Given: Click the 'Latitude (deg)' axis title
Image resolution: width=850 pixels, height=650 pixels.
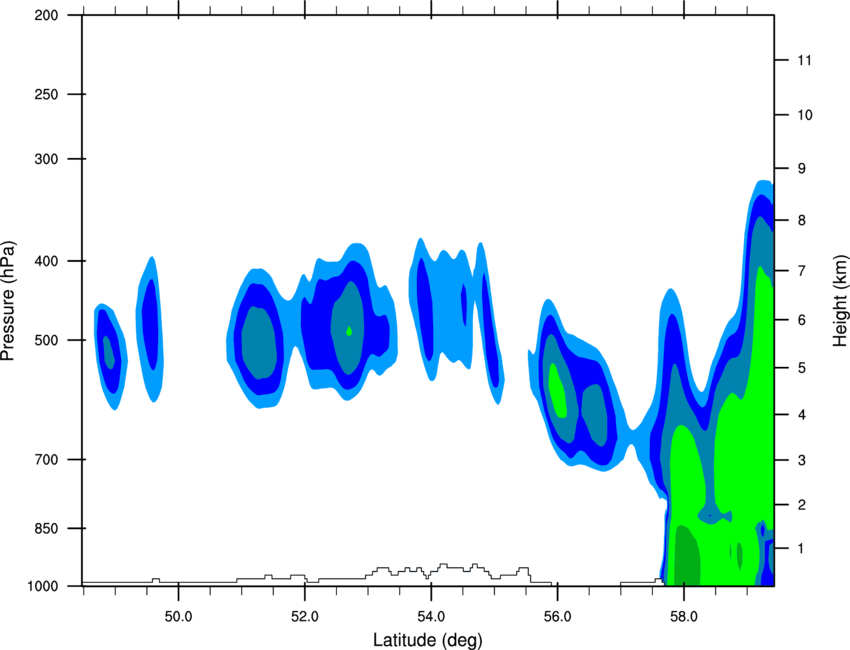Looking at the screenshot, I should coord(427,640).
